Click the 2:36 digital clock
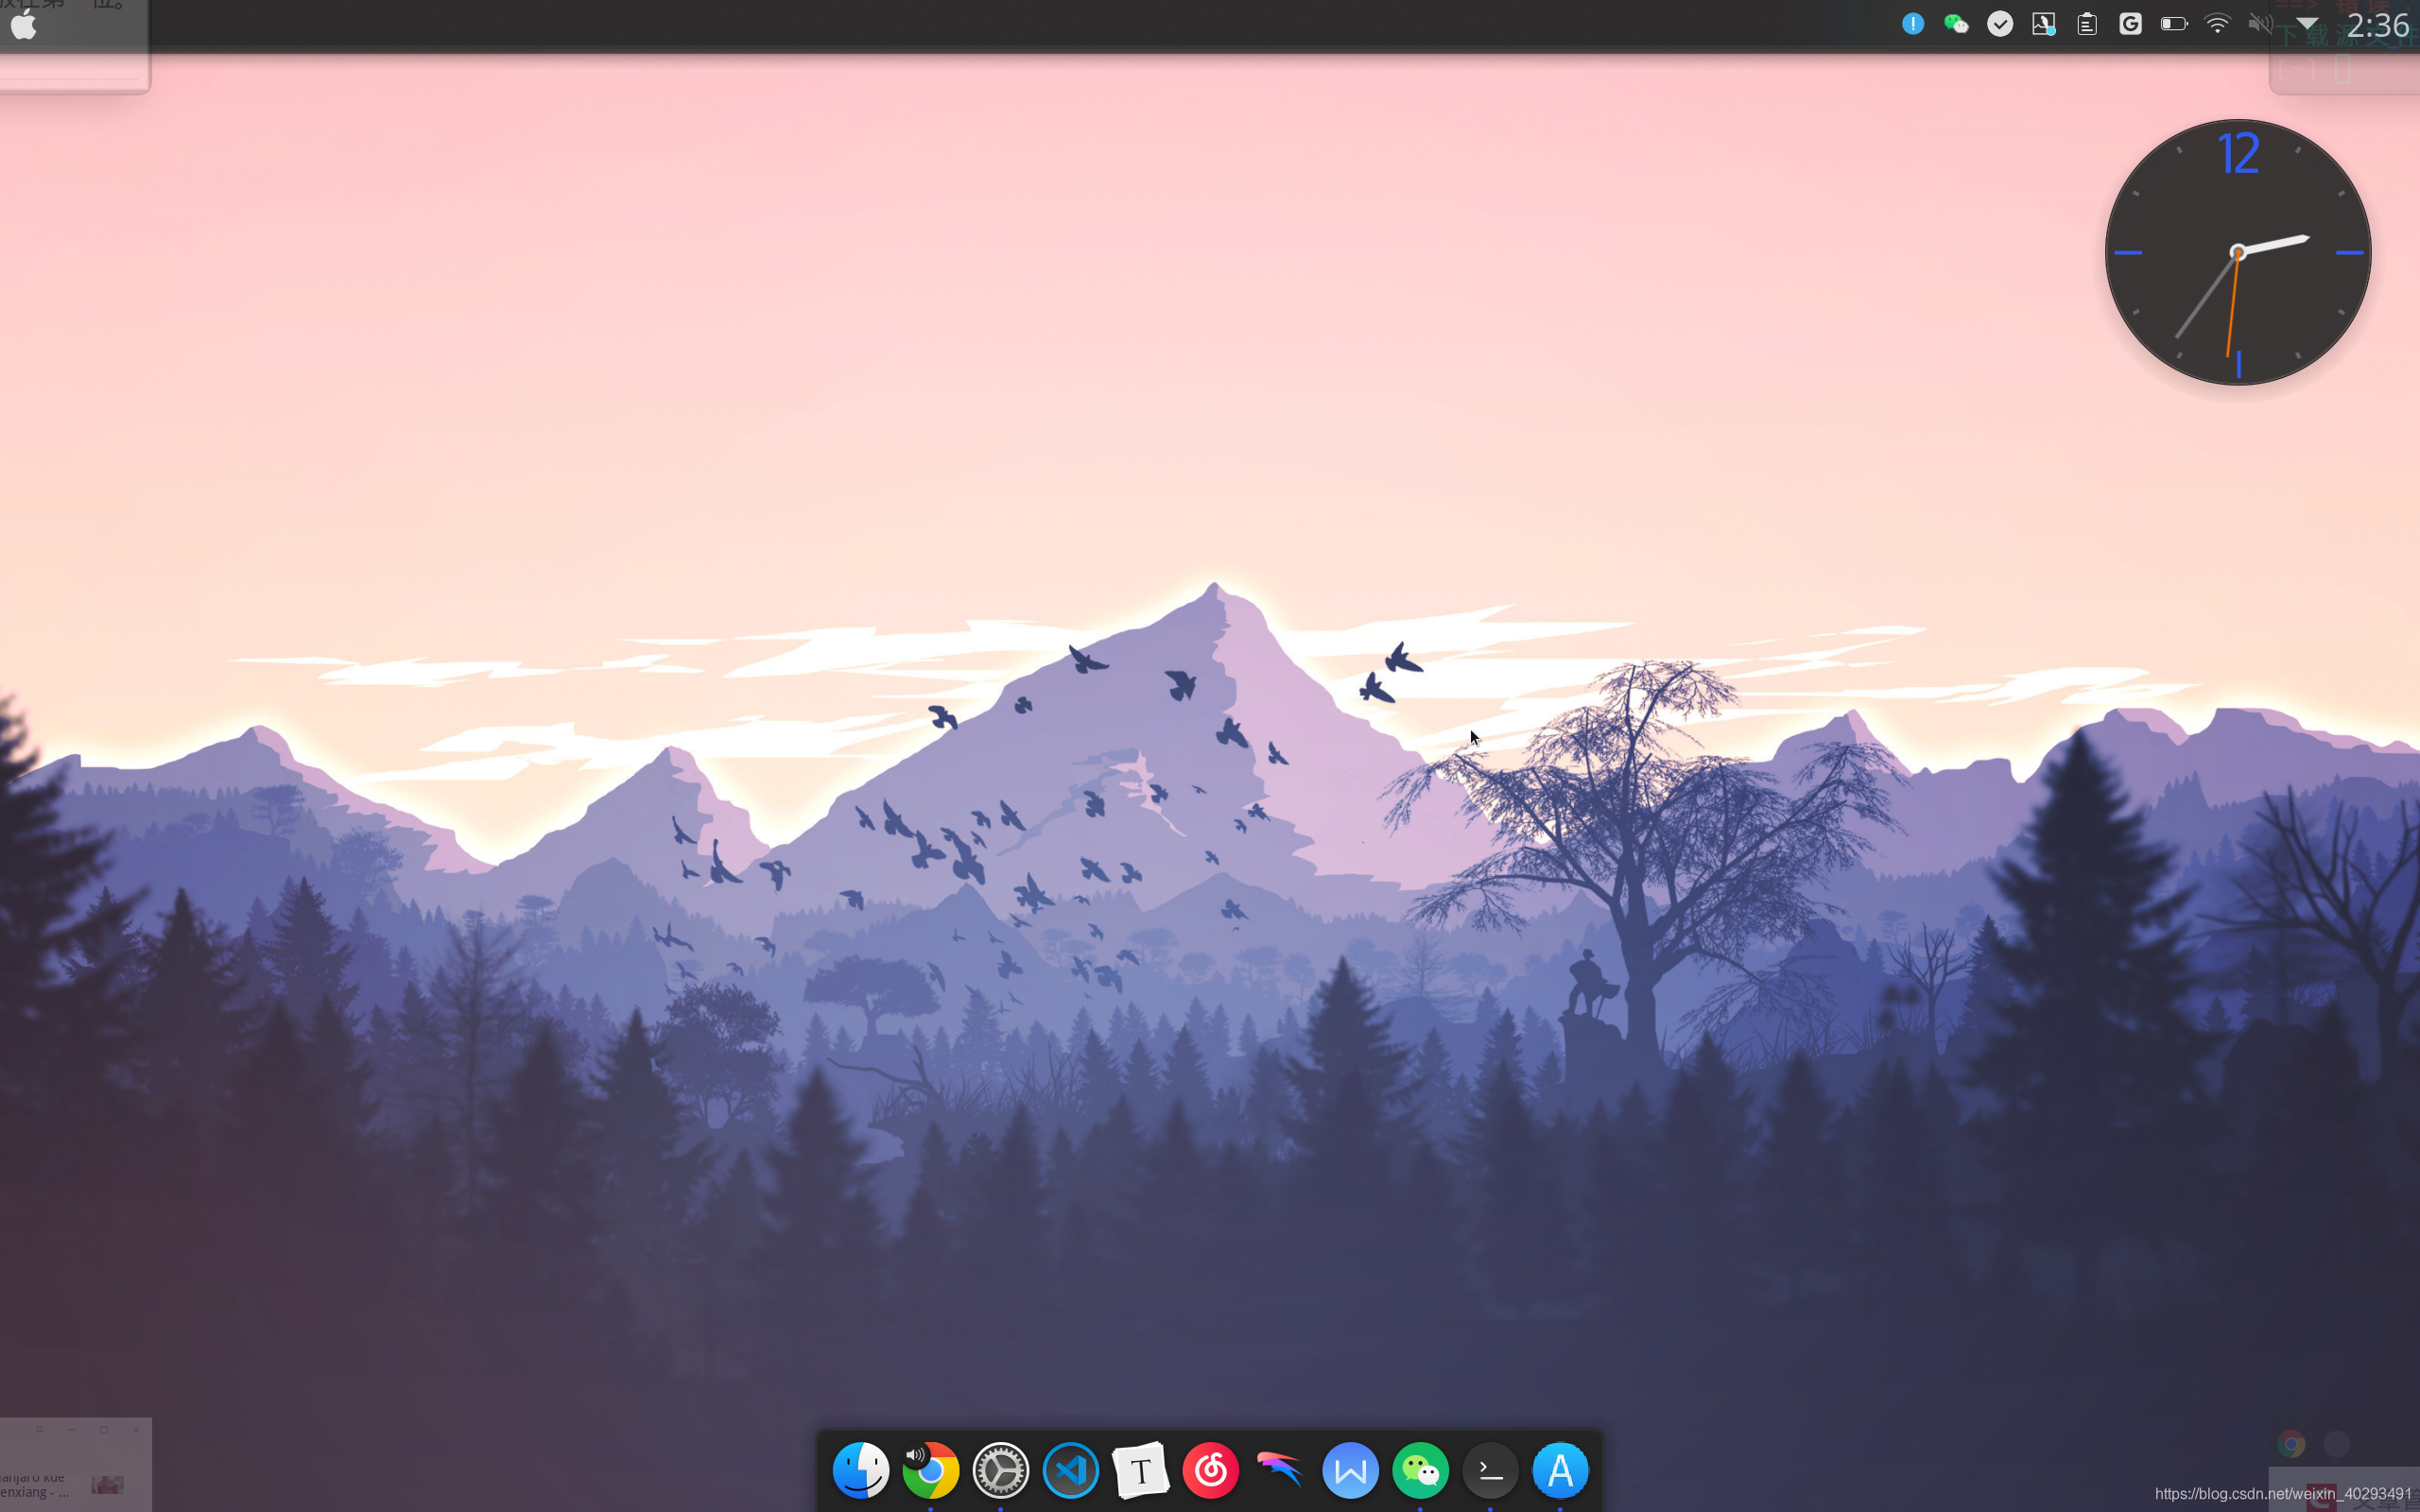The width and height of the screenshot is (2420, 1512). click(2377, 25)
